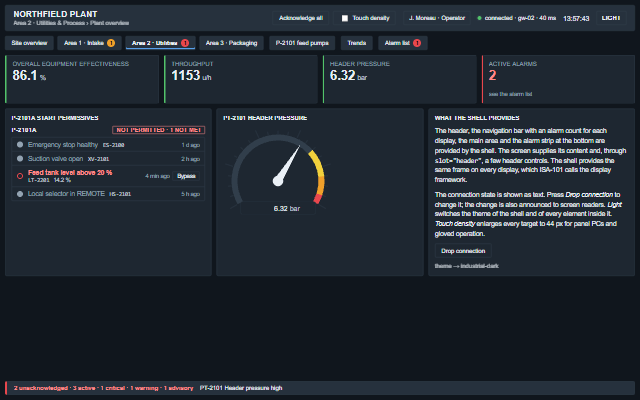The image size is (640, 400).
Task: Switch theme with the LIGHT button
Action: click(611, 18)
